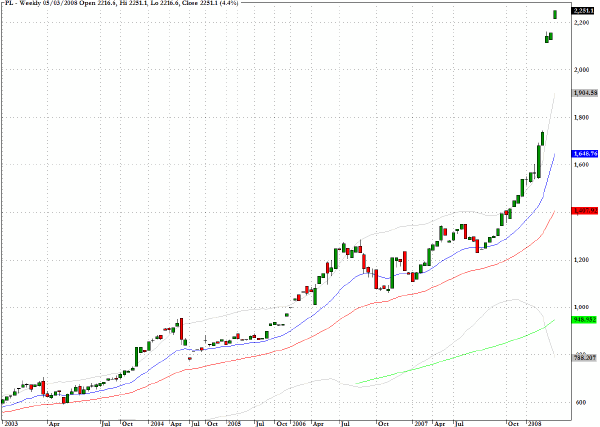Select the black 2,251.1 last price label
Screen dimensions: 600x427
point(584,11)
